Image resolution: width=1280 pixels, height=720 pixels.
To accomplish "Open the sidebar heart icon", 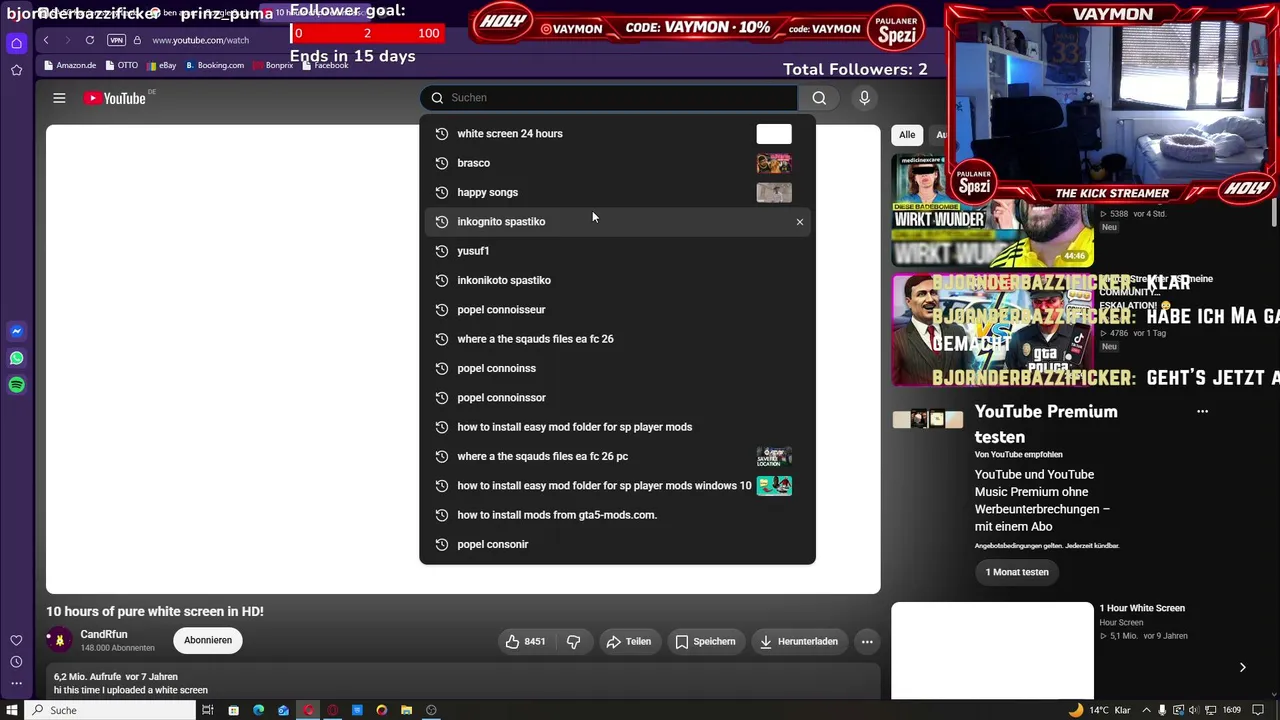I will (x=16, y=640).
